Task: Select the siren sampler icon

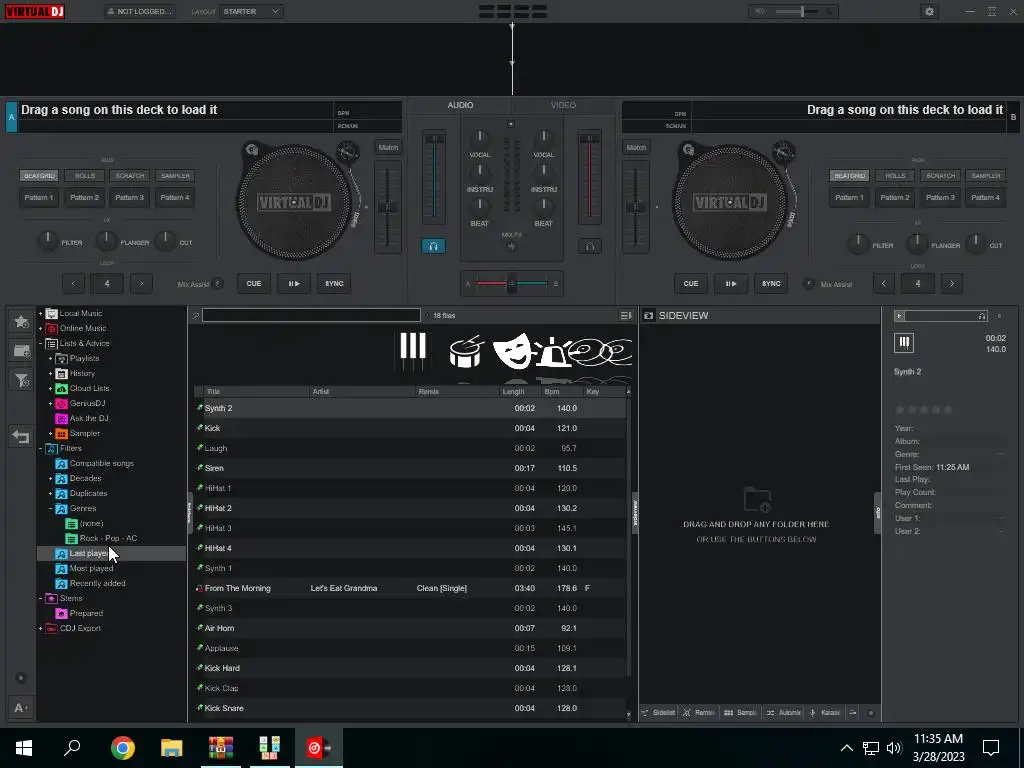Action: [552, 353]
